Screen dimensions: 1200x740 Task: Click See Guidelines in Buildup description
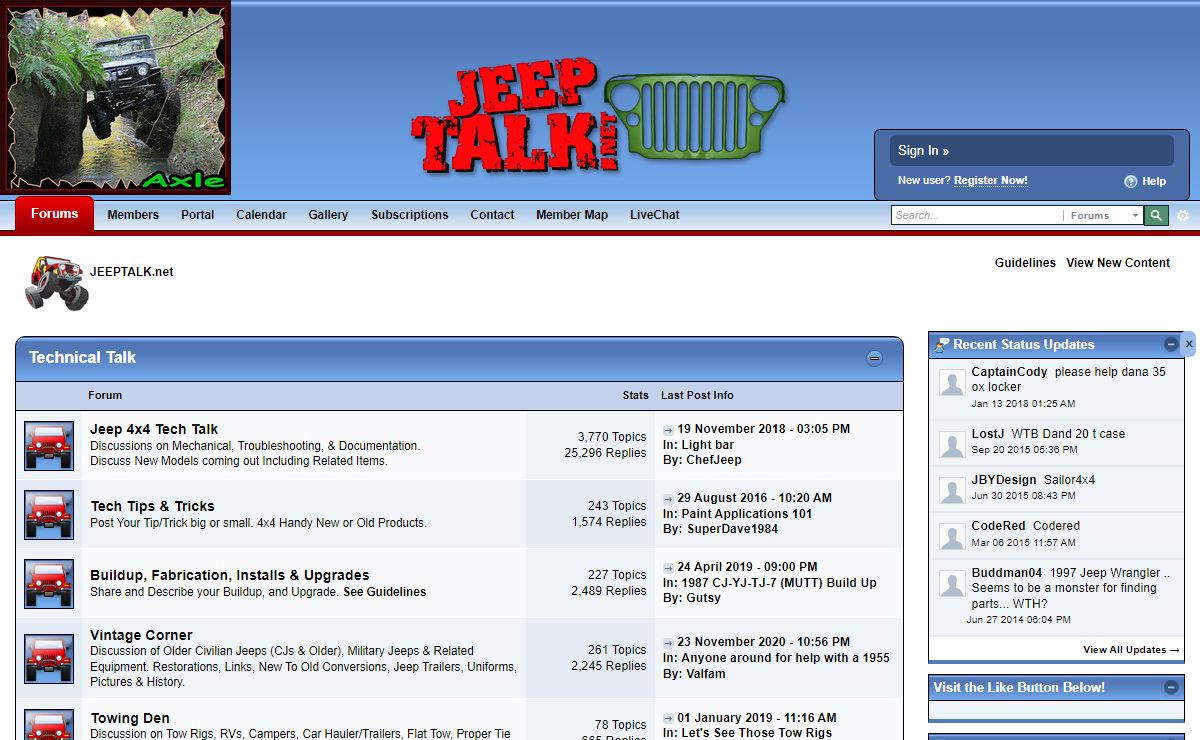coord(385,592)
